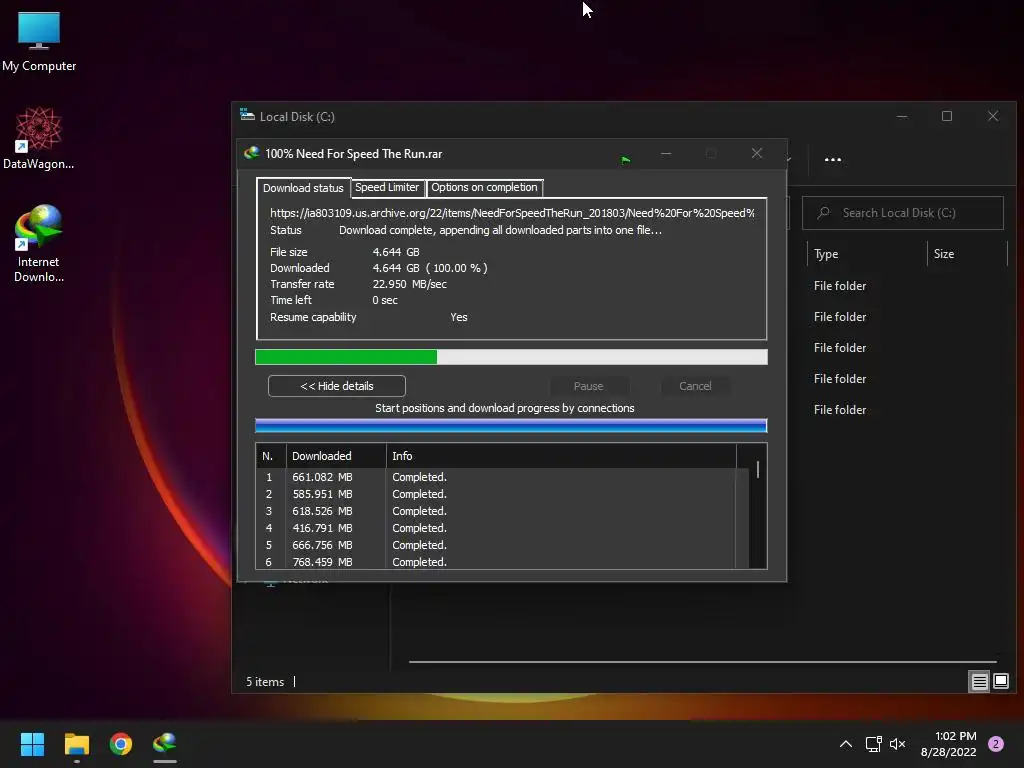The image size is (1024, 768).
Task: Open Internet Download Manager desktop shortcut
Action: (x=39, y=243)
